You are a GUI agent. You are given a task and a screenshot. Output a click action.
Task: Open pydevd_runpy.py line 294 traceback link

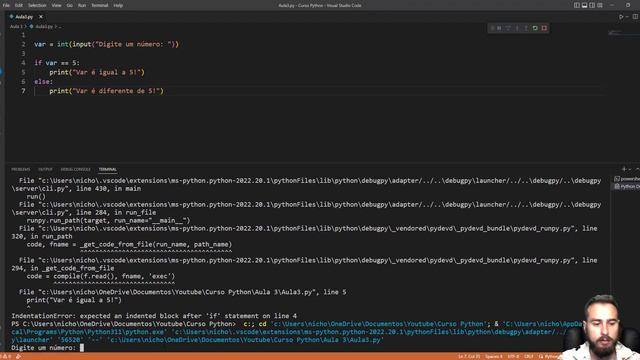(x=304, y=264)
